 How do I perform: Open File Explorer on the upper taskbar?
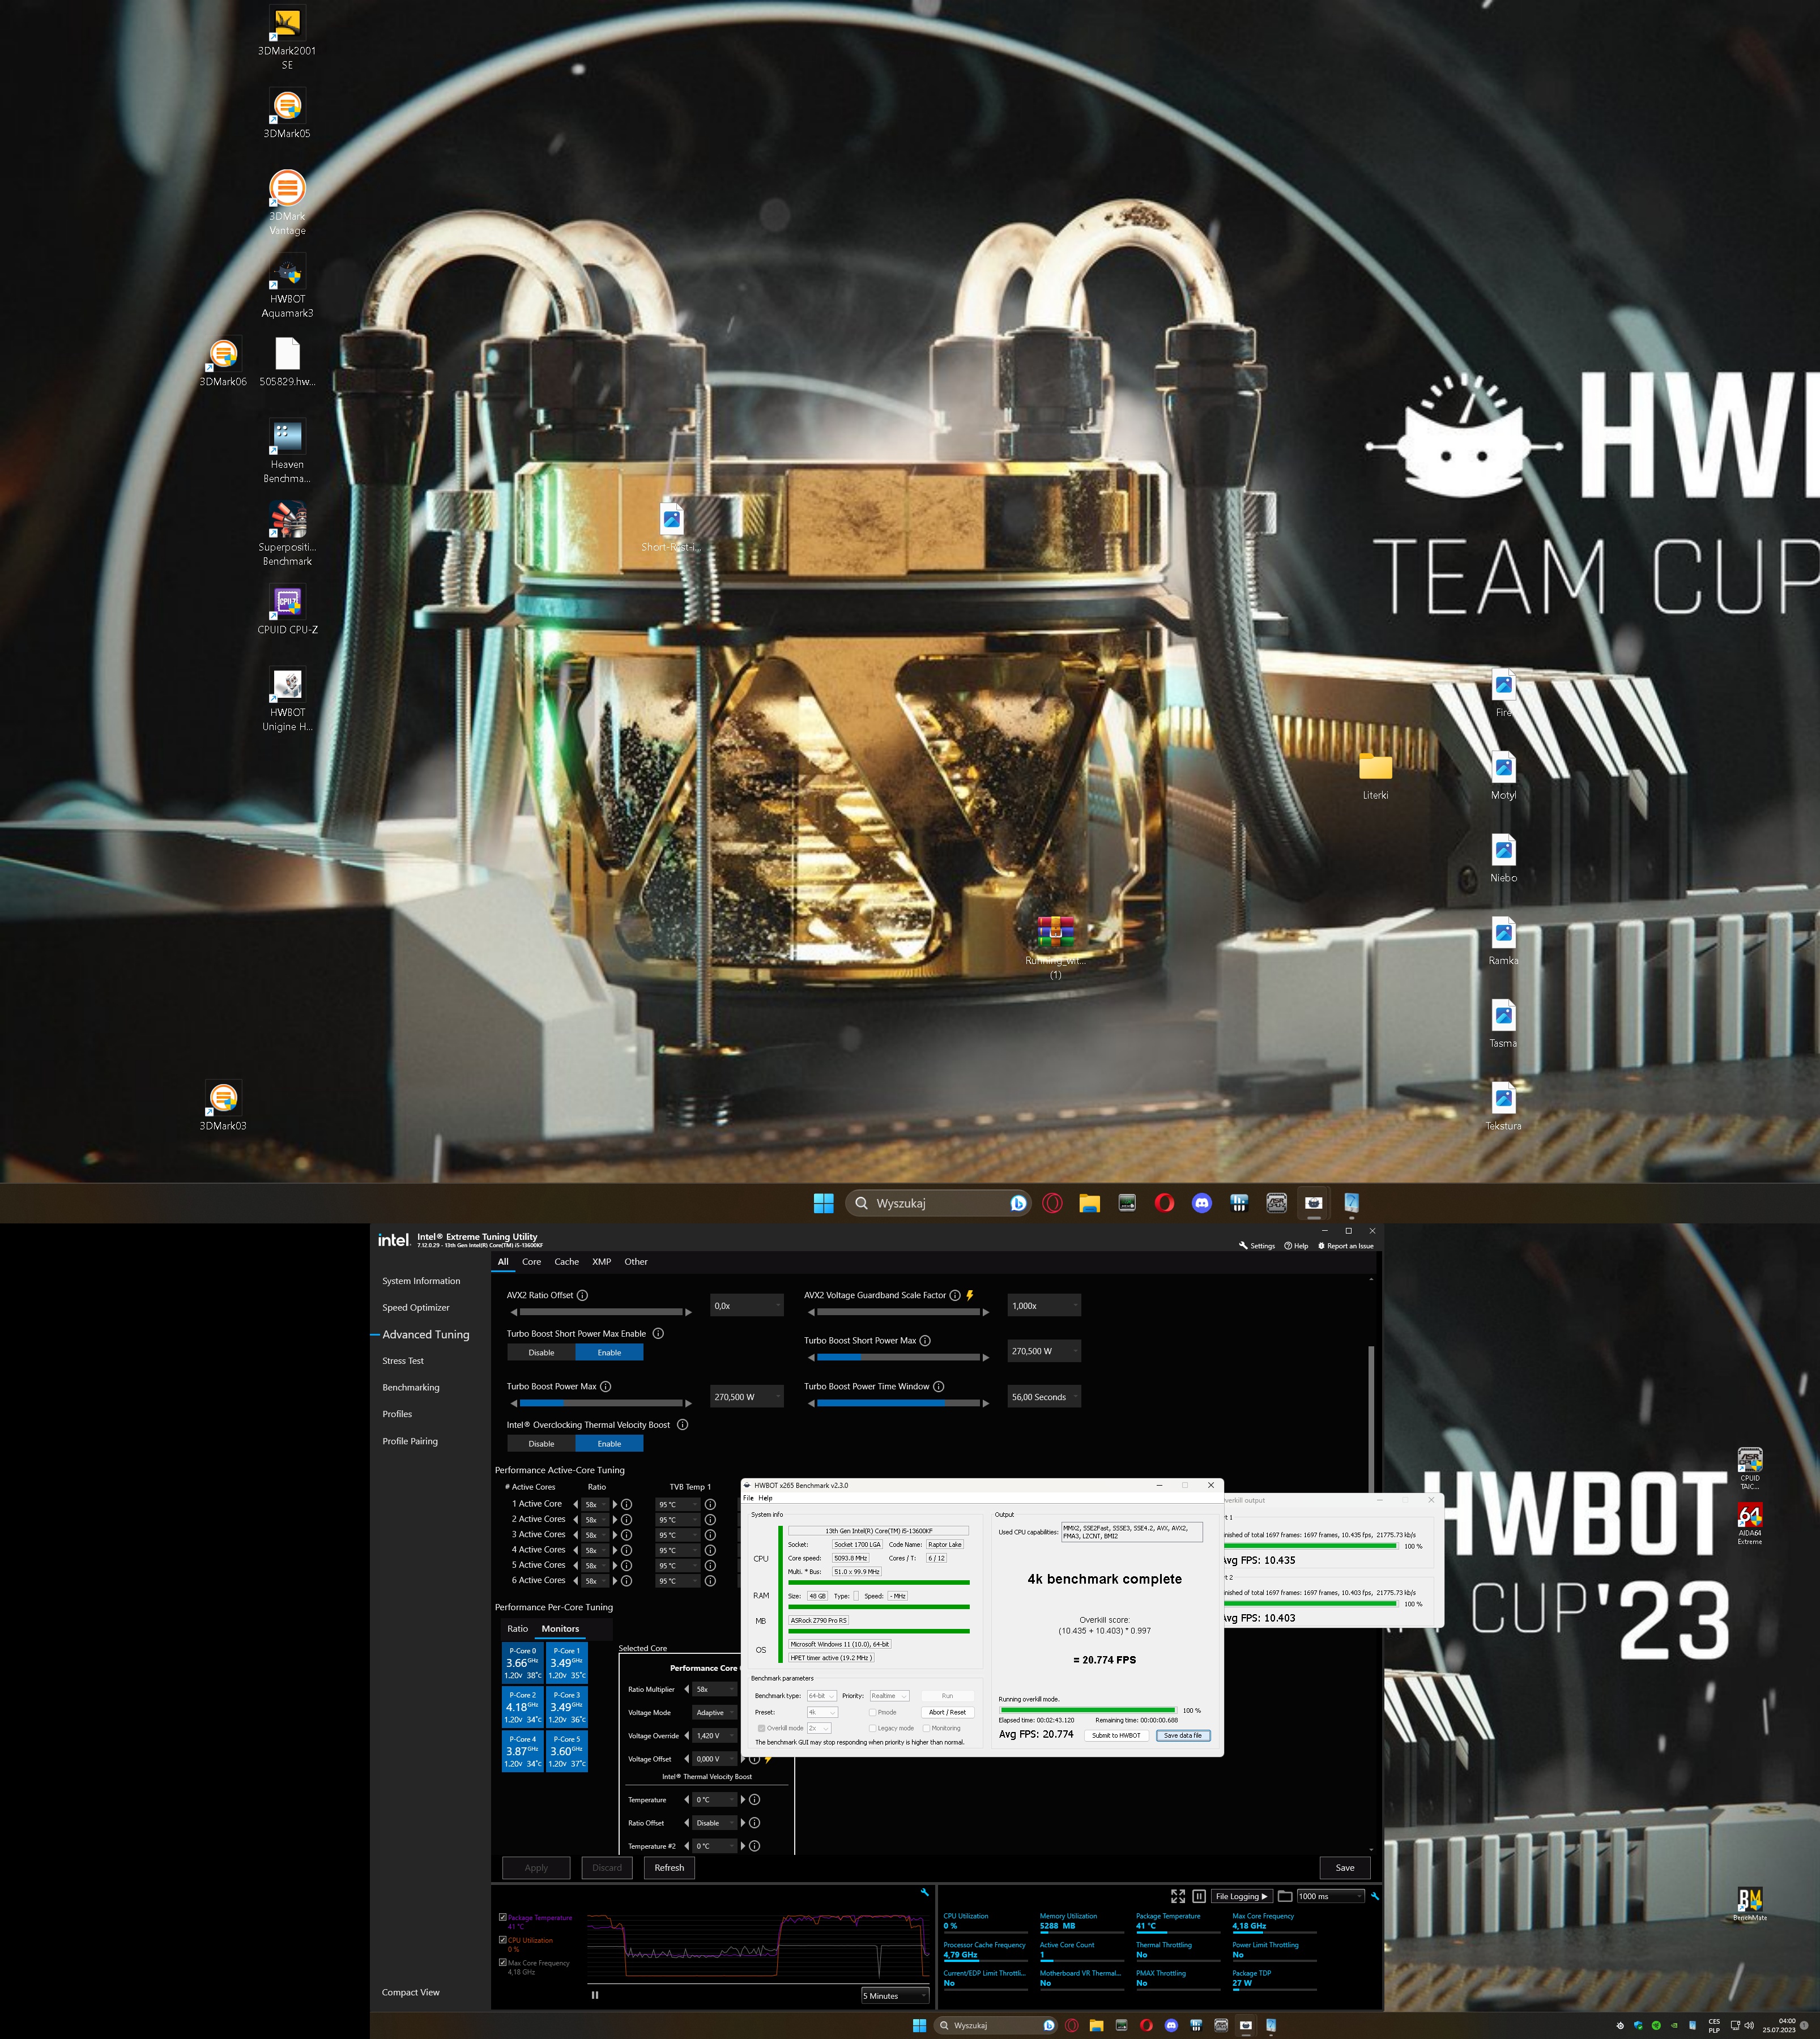click(1089, 1203)
